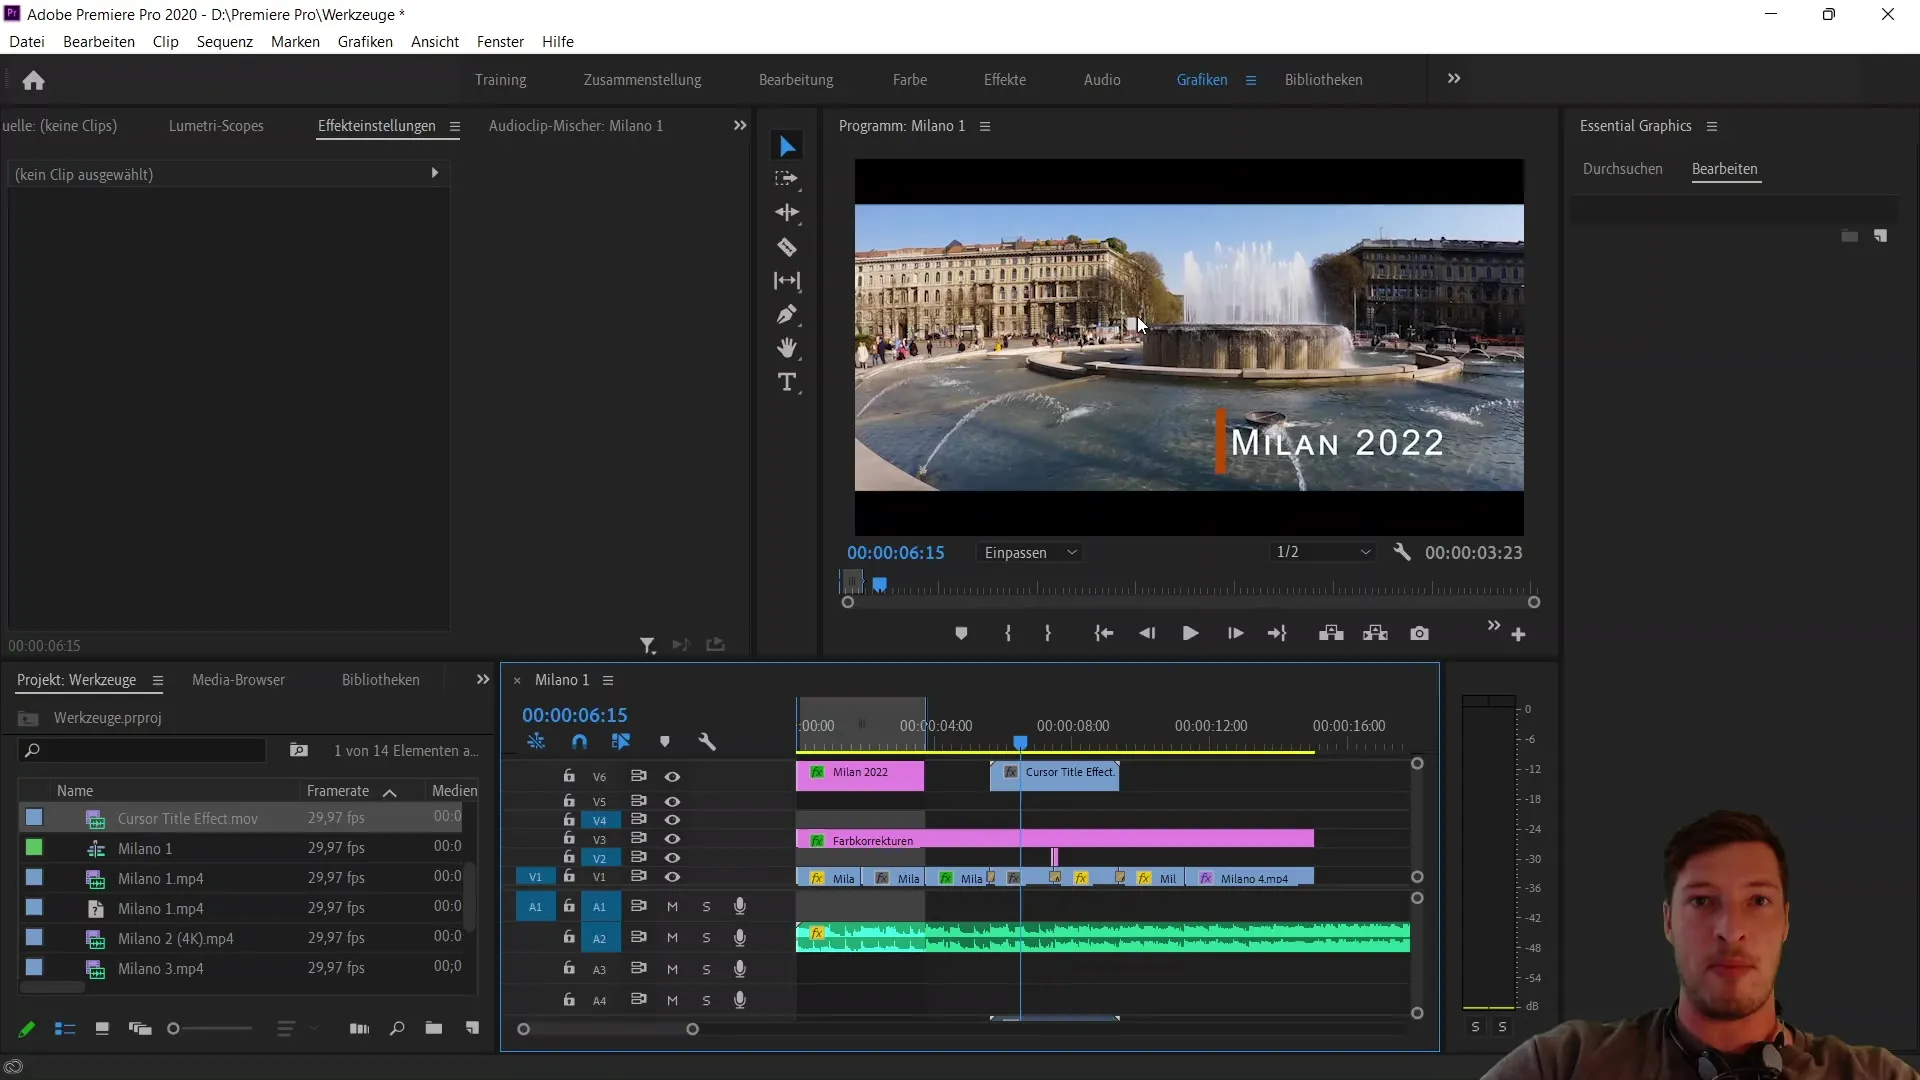This screenshot has width=1920, height=1080.
Task: Toggle visibility of V3 Farbkorrekturen track
Action: tap(674, 839)
